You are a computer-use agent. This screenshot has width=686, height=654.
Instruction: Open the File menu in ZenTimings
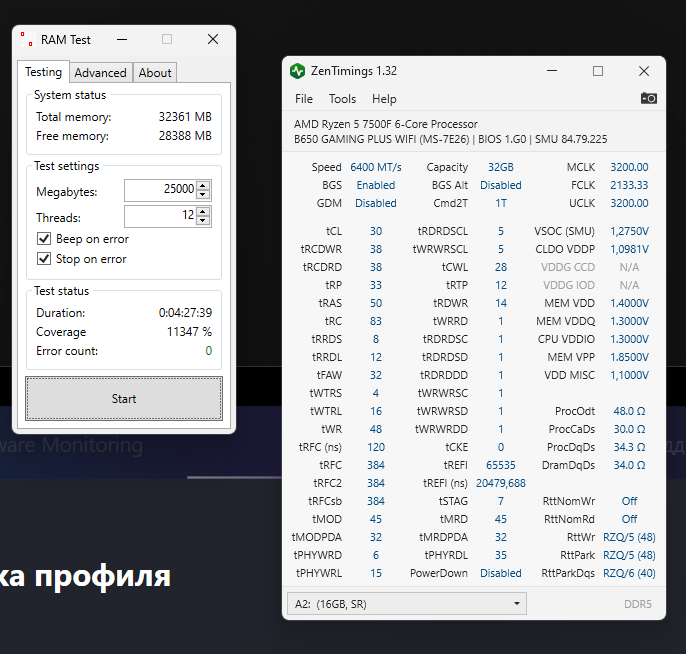click(x=304, y=99)
